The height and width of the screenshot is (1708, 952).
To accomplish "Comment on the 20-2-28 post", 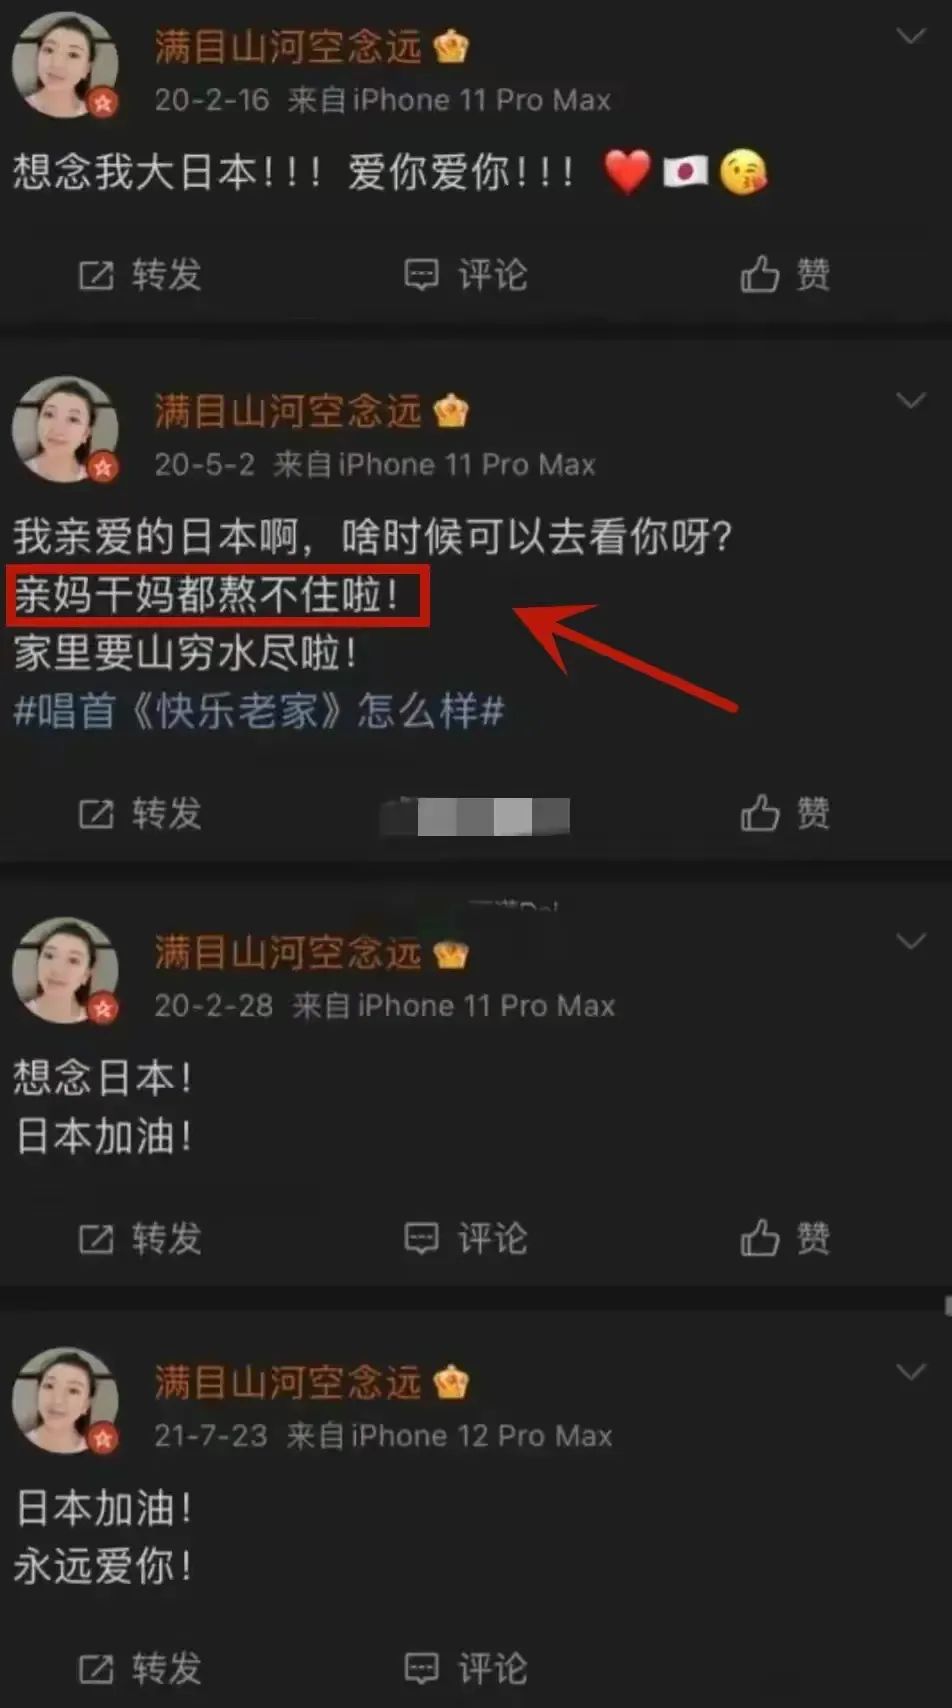I will point(465,1238).
